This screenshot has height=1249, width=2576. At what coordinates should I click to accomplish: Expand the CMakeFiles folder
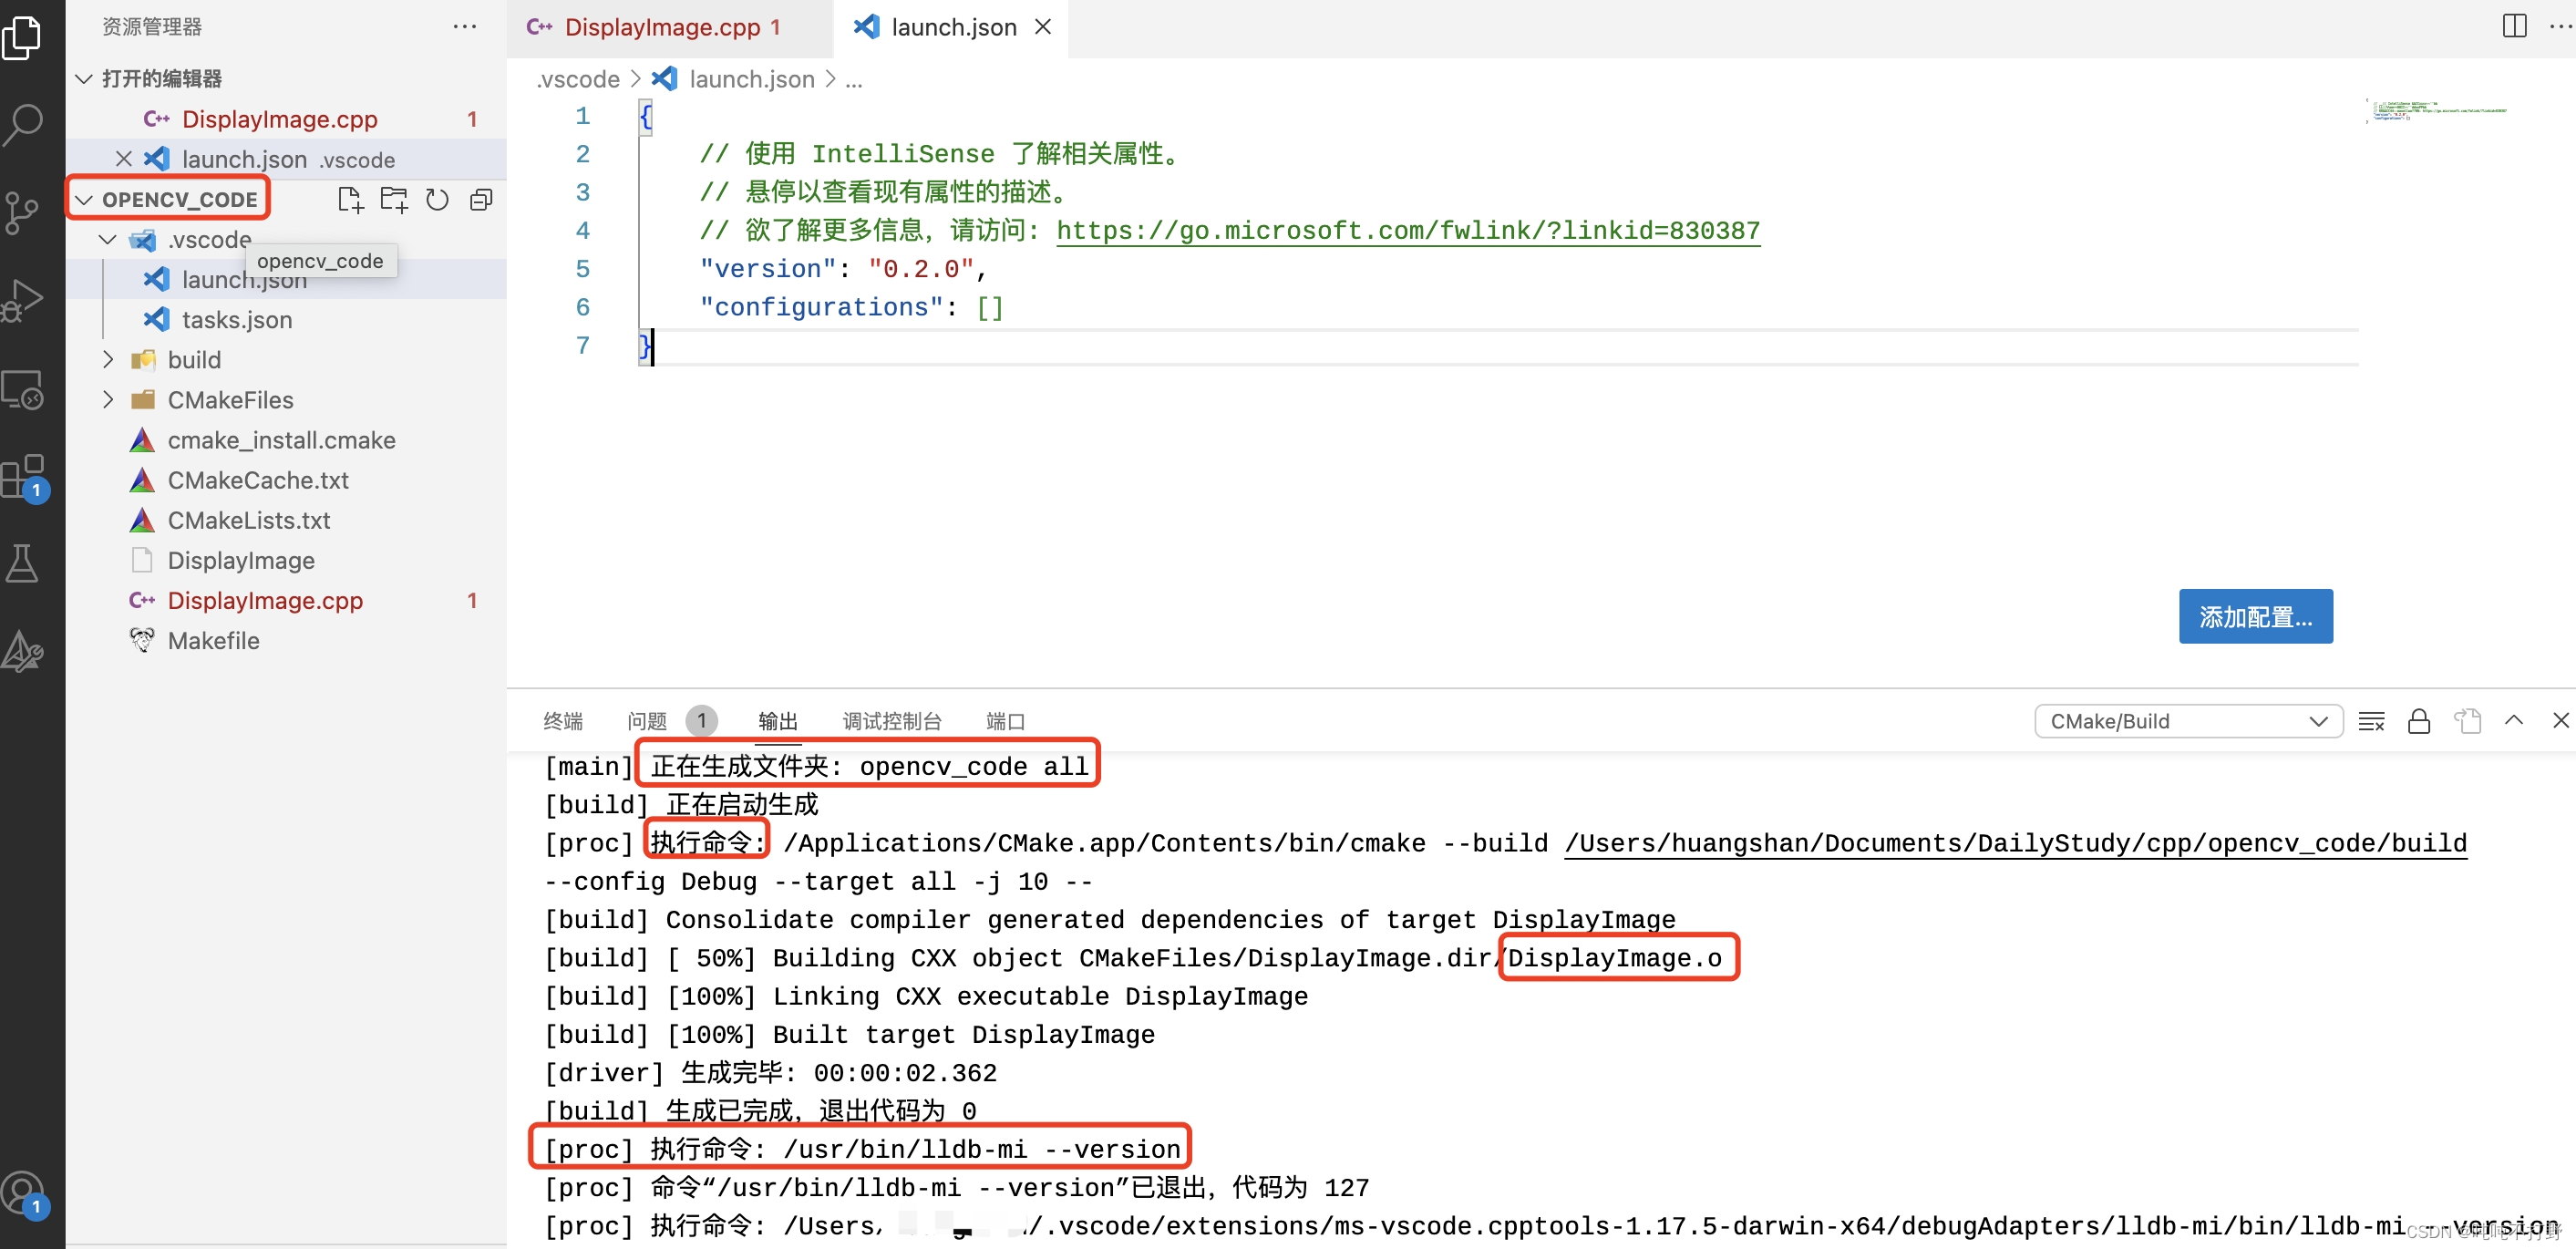[x=108, y=400]
